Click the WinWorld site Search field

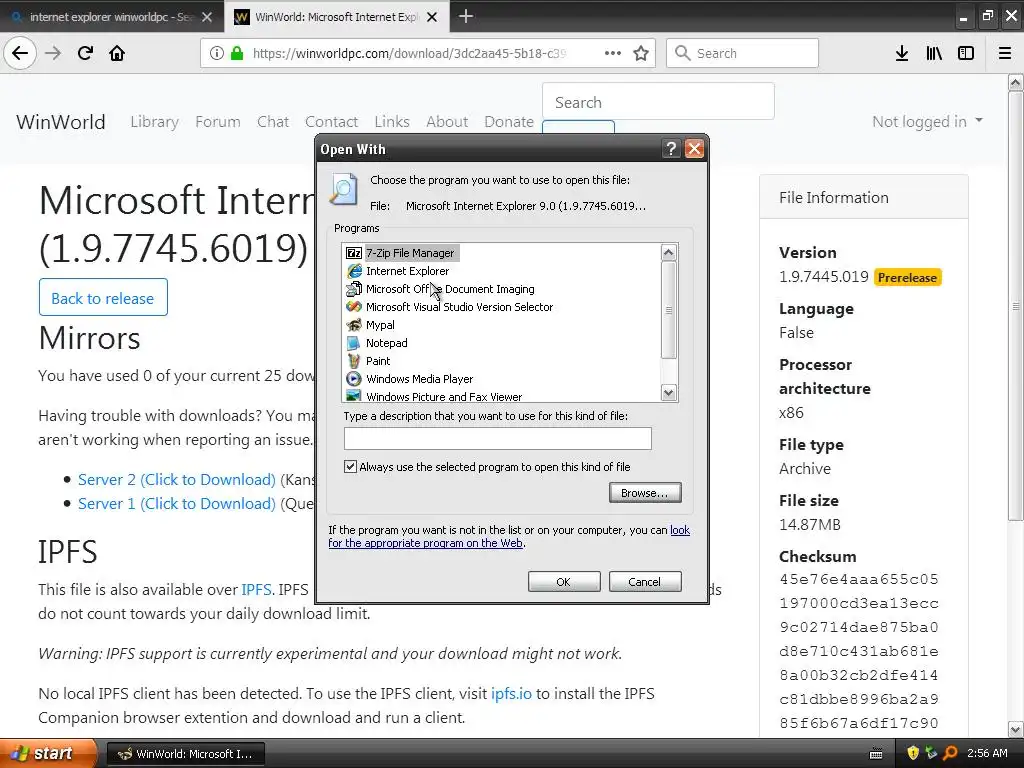(658, 102)
